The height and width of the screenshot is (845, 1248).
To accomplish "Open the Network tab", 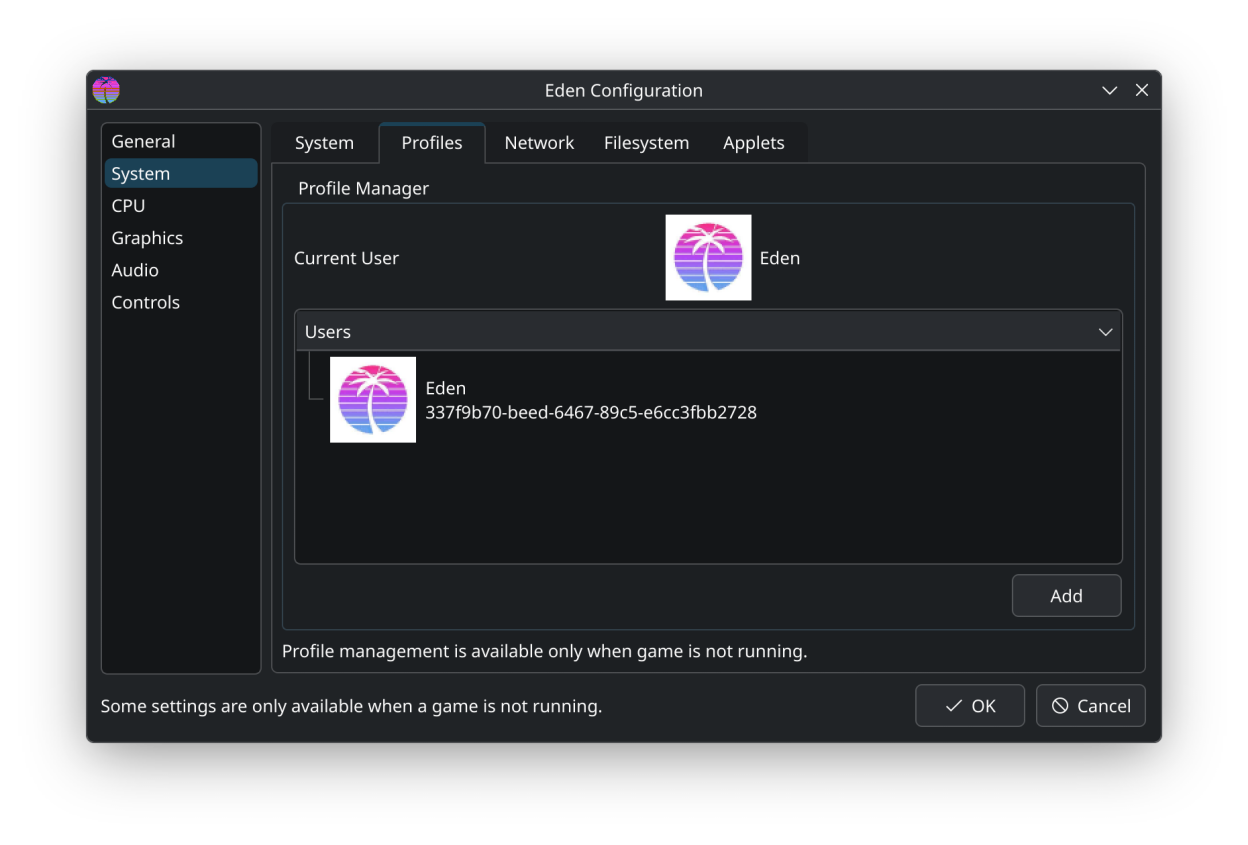I will 539,143.
